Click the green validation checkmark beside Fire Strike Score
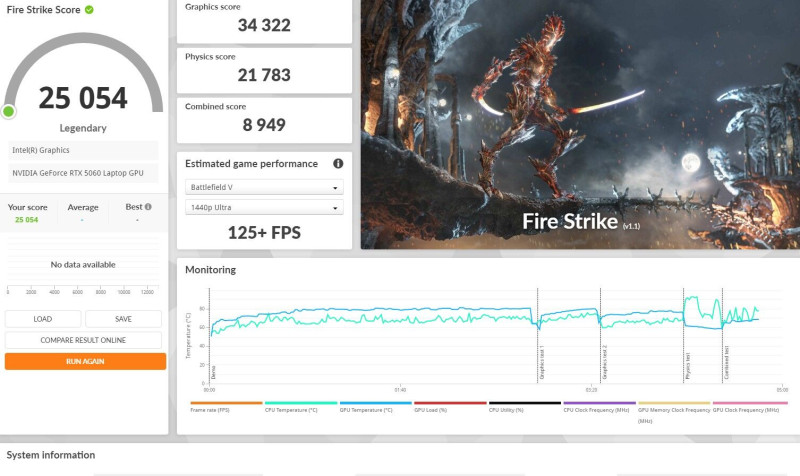The width and height of the screenshot is (800, 476). click(89, 10)
